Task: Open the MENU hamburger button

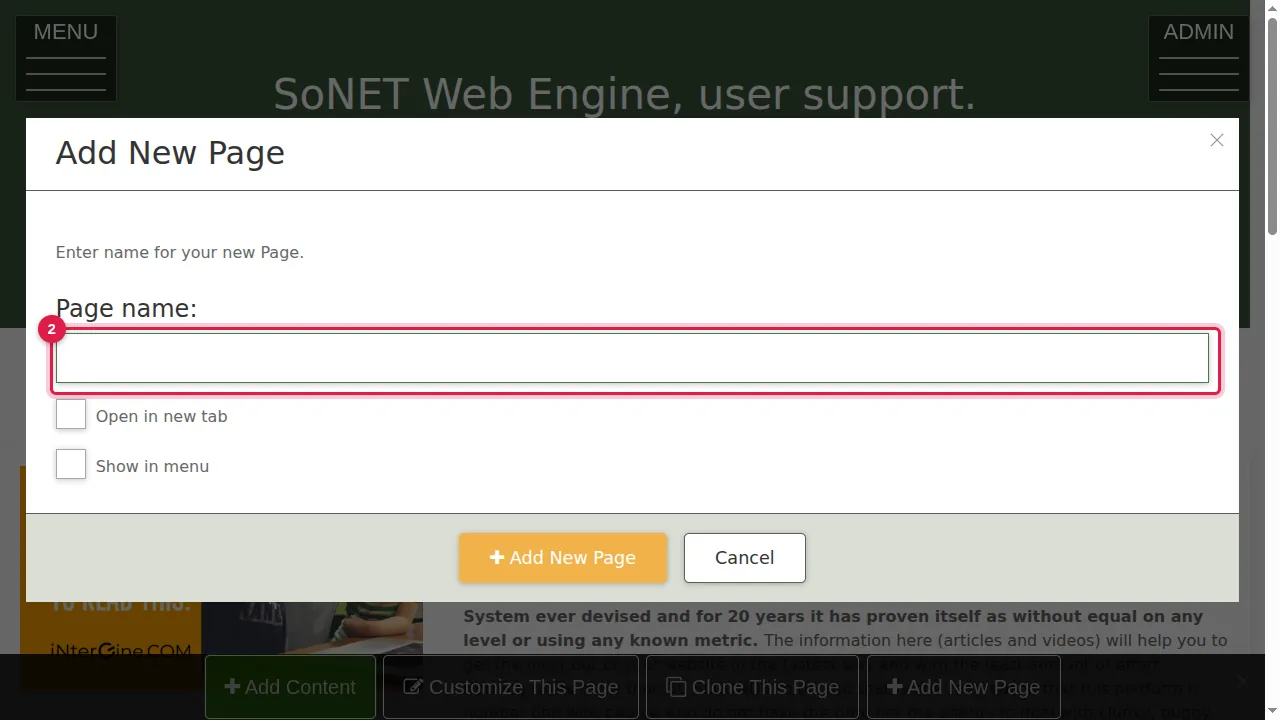Action: tap(66, 58)
